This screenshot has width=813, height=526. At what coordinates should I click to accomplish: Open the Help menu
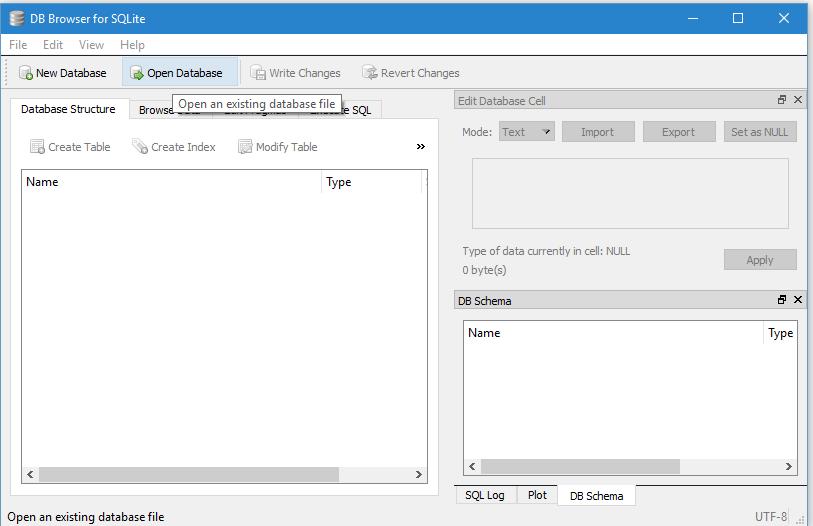132,45
